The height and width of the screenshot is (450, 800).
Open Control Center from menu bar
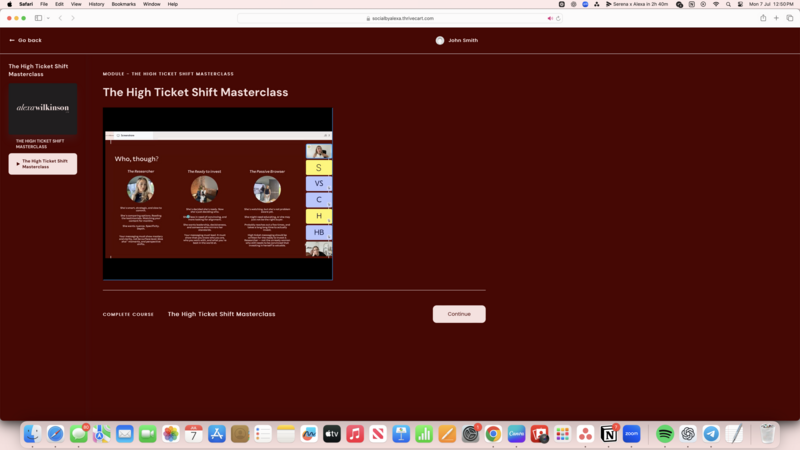(740, 4)
